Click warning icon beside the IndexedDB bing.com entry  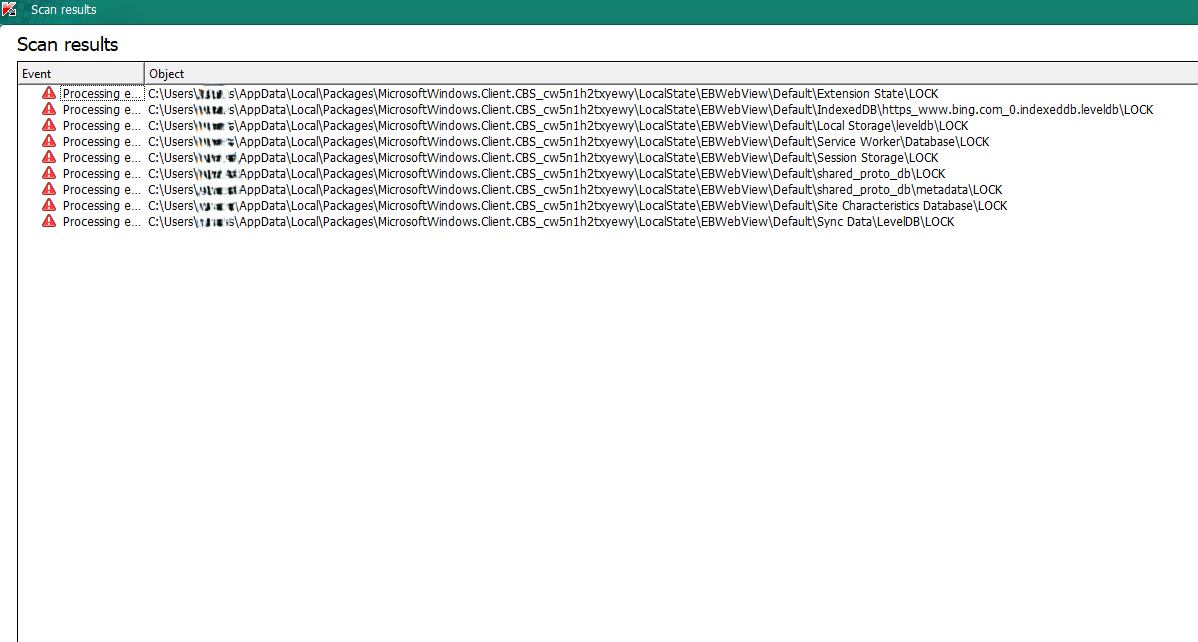click(x=48, y=109)
